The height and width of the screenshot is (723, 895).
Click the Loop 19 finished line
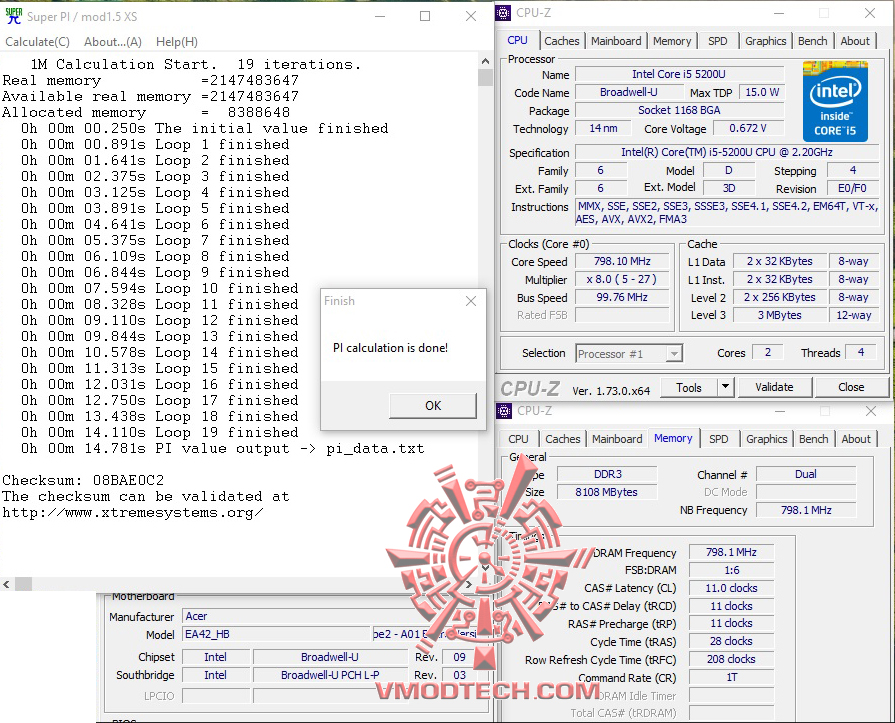(x=159, y=433)
